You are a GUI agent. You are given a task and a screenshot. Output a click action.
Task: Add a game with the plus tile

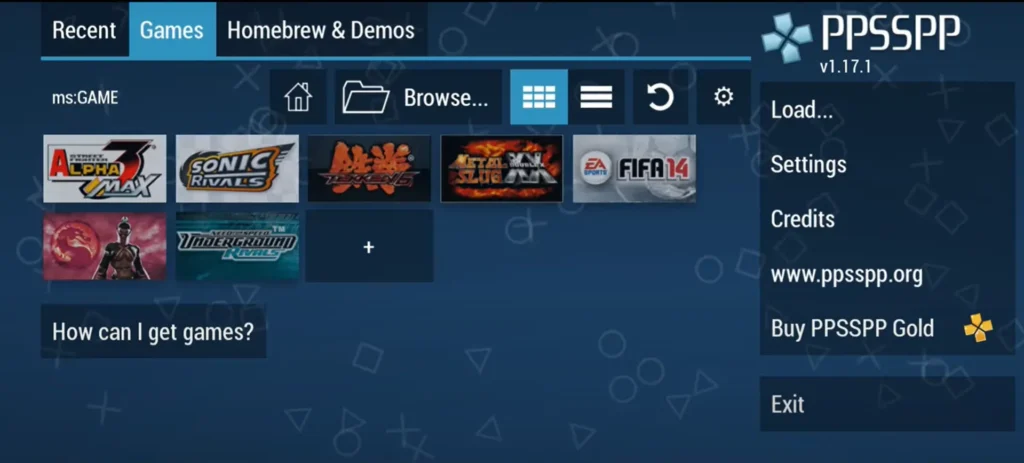coord(369,246)
